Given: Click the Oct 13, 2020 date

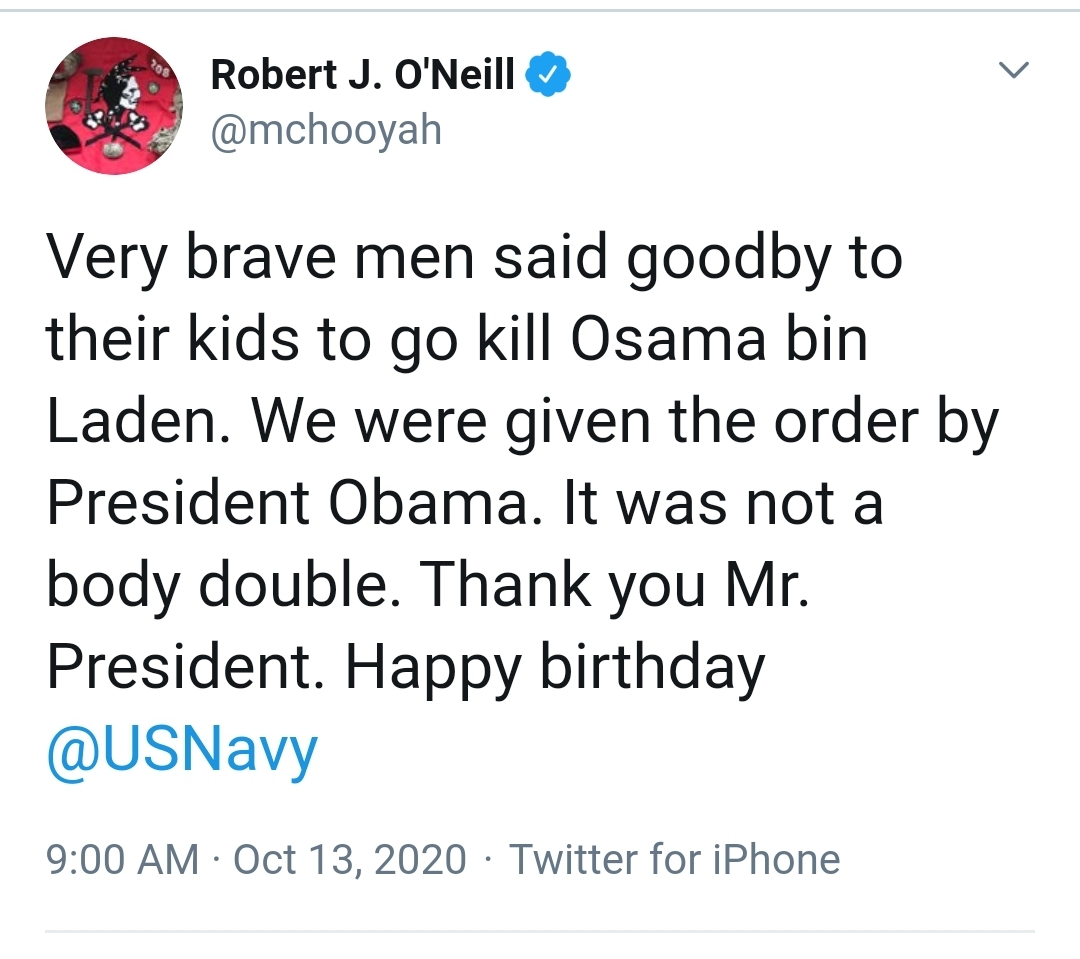Looking at the screenshot, I should pyautogui.click(x=350, y=859).
